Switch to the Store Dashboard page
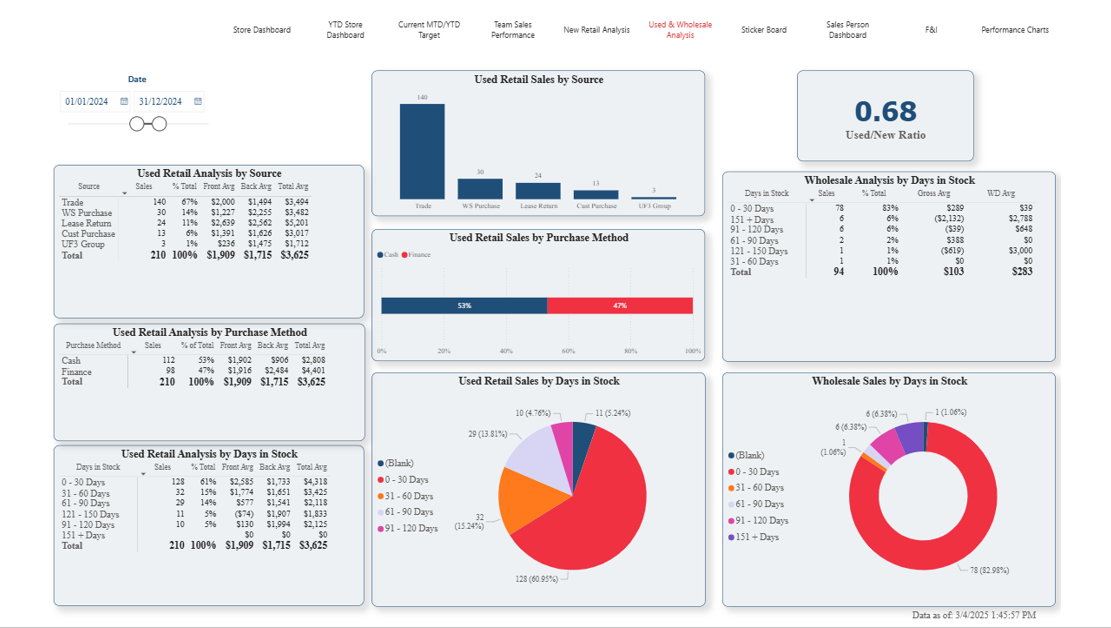1111x628 pixels. coord(262,29)
